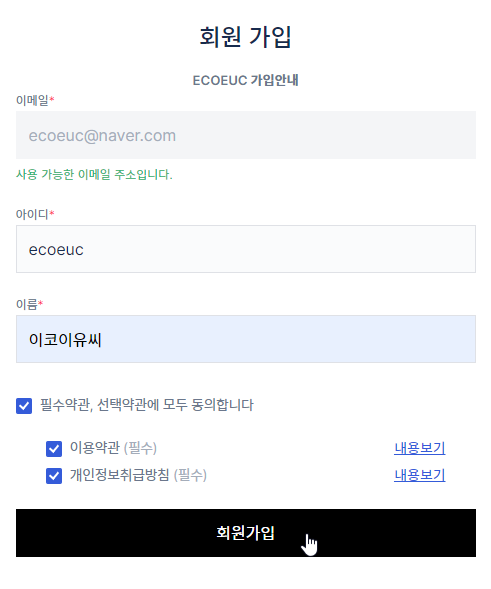
Task: Click the 필수약관, 선택약관에 모두 동의합니다 label
Action: click(x=147, y=405)
